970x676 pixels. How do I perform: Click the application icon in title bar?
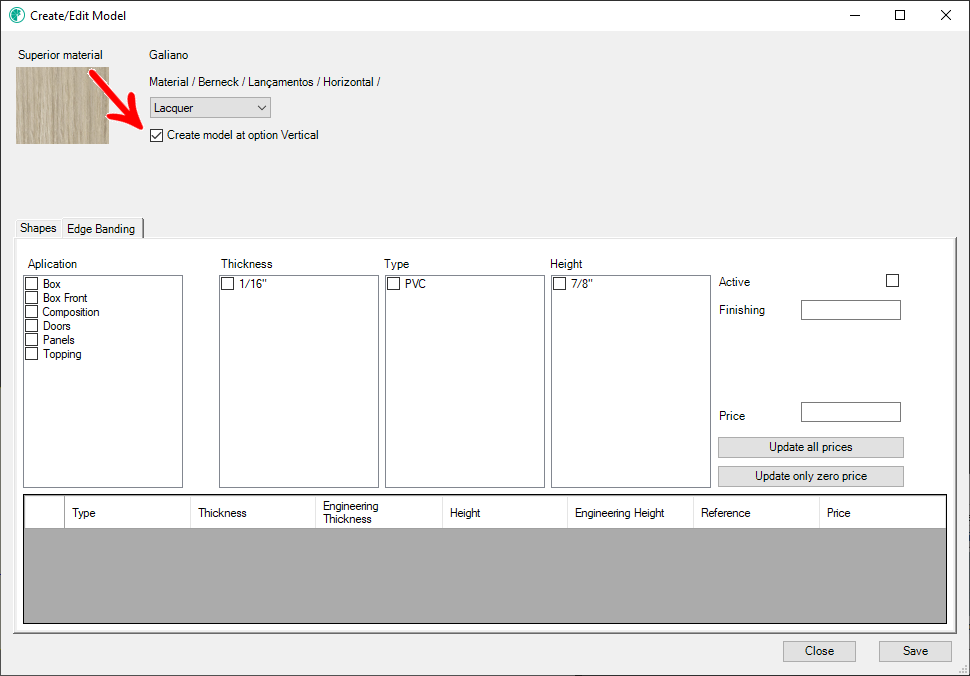[16, 16]
